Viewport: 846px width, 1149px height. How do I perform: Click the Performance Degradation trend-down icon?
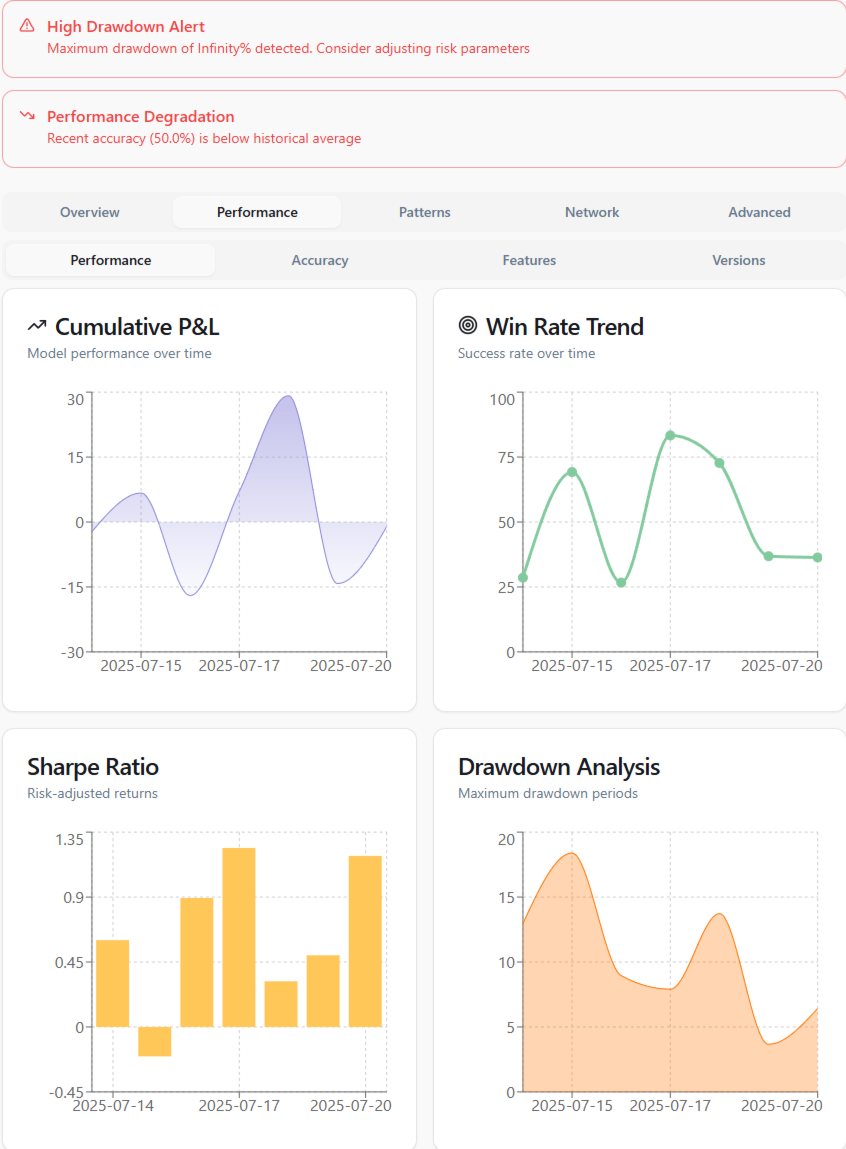tap(27, 116)
